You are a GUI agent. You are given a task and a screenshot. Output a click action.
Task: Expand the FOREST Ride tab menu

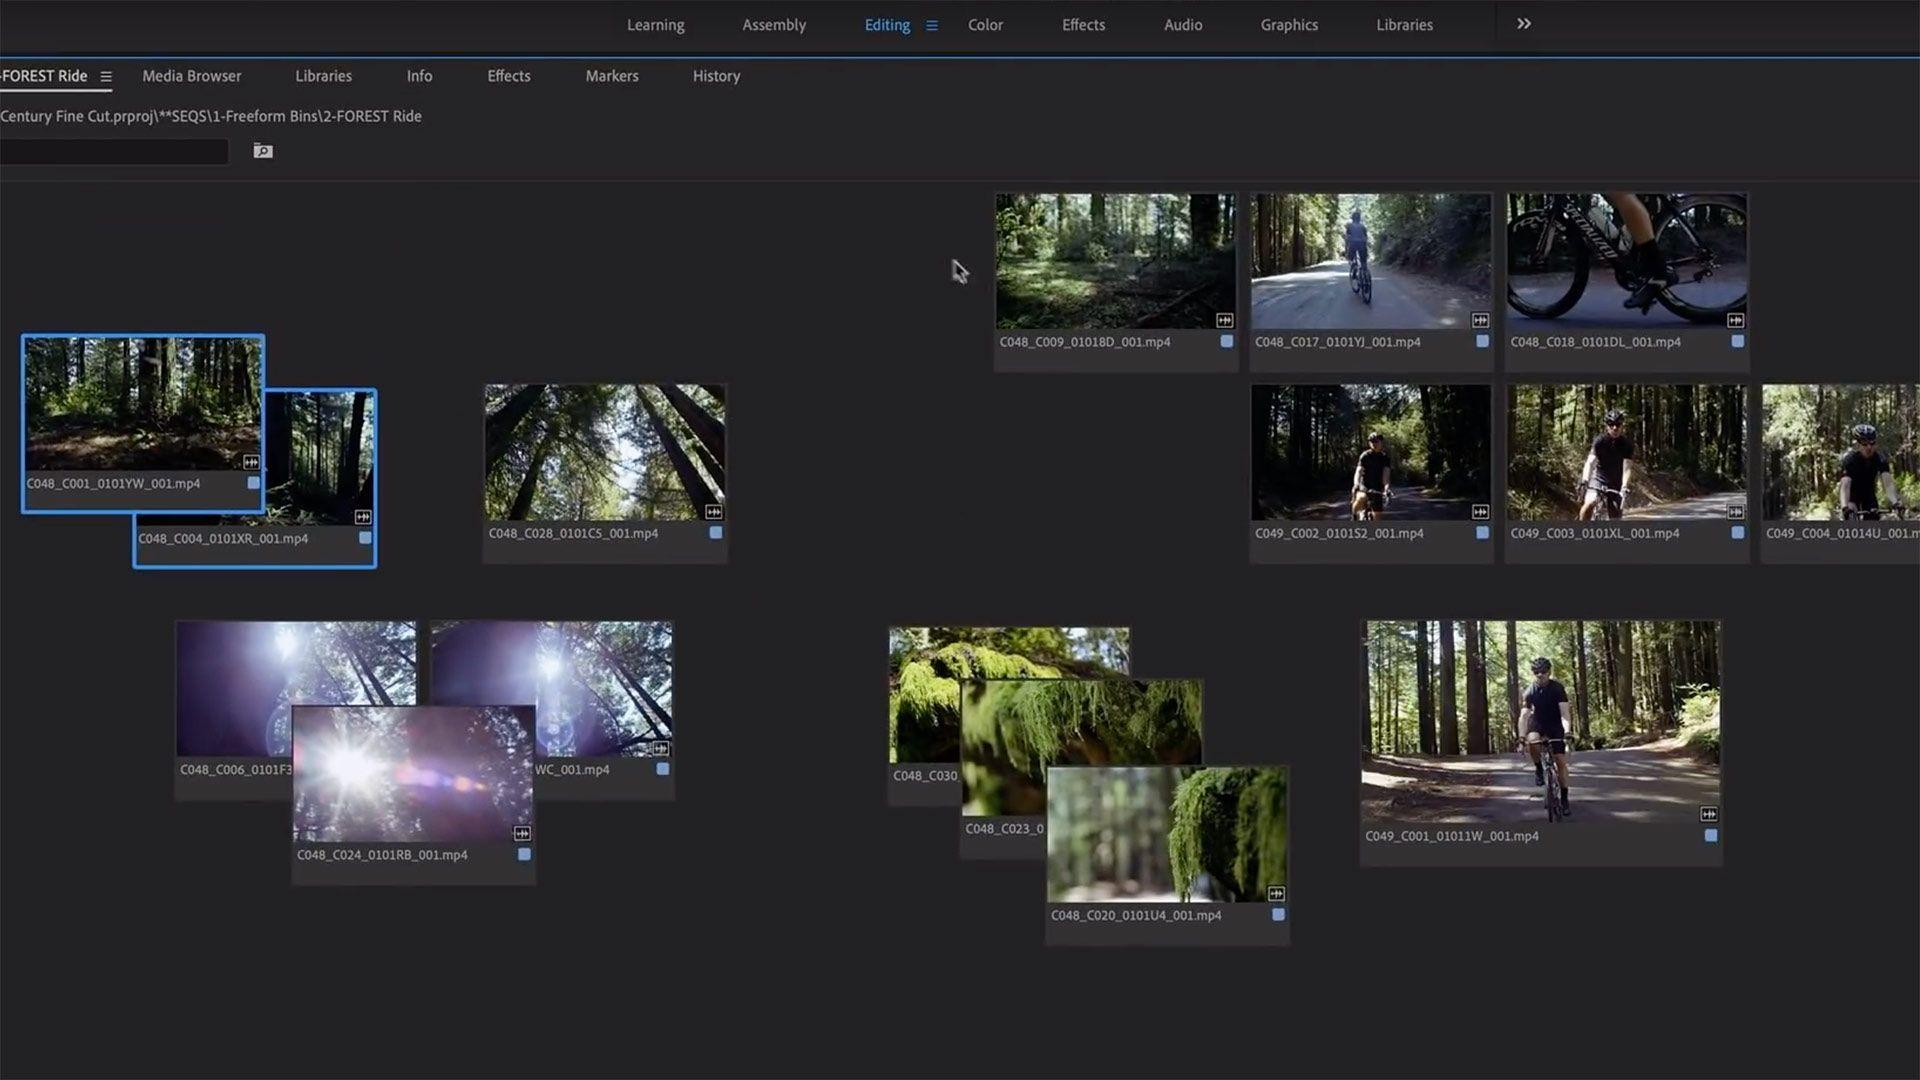[106, 76]
